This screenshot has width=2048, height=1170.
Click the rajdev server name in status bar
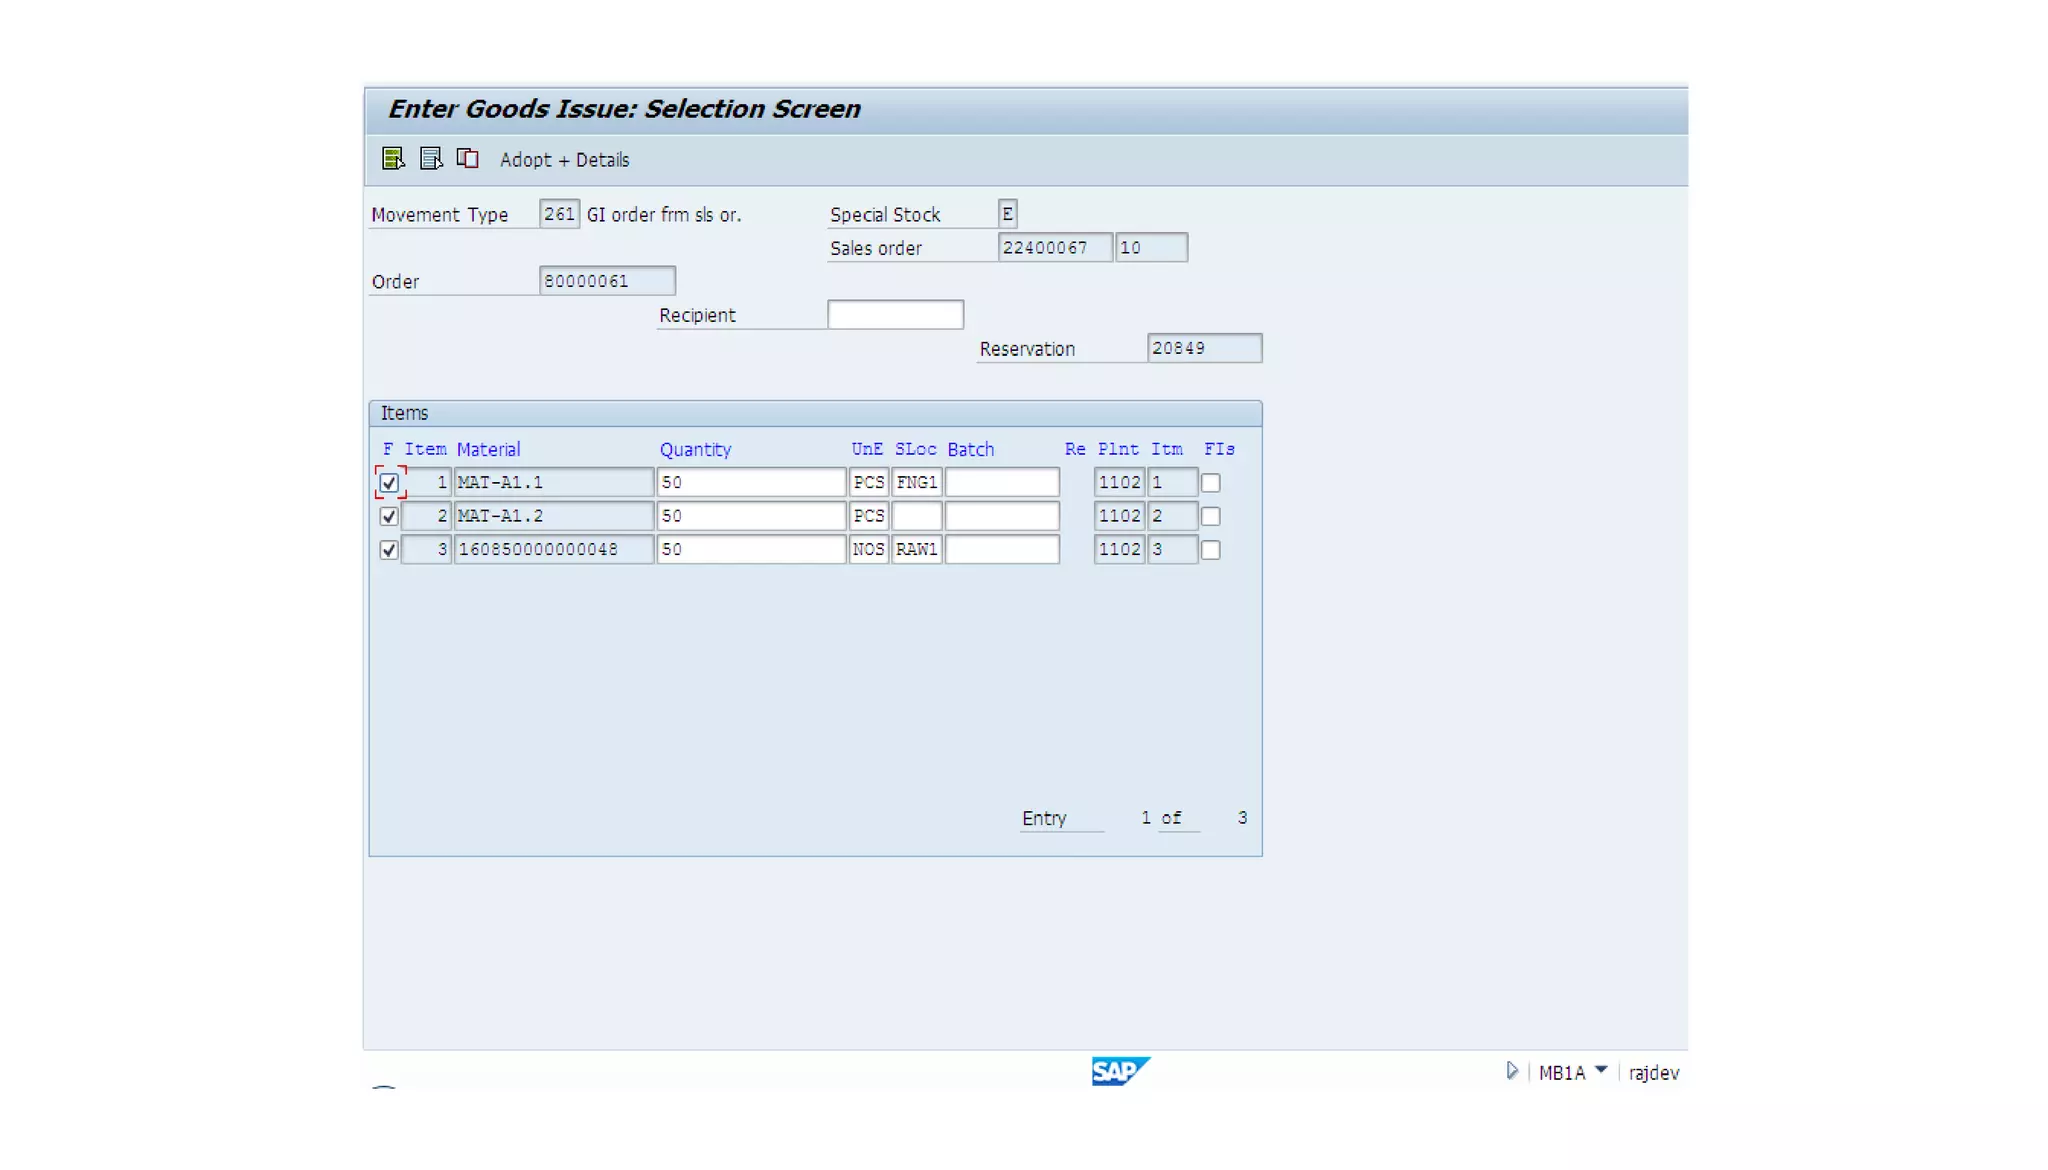tap(1653, 1073)
